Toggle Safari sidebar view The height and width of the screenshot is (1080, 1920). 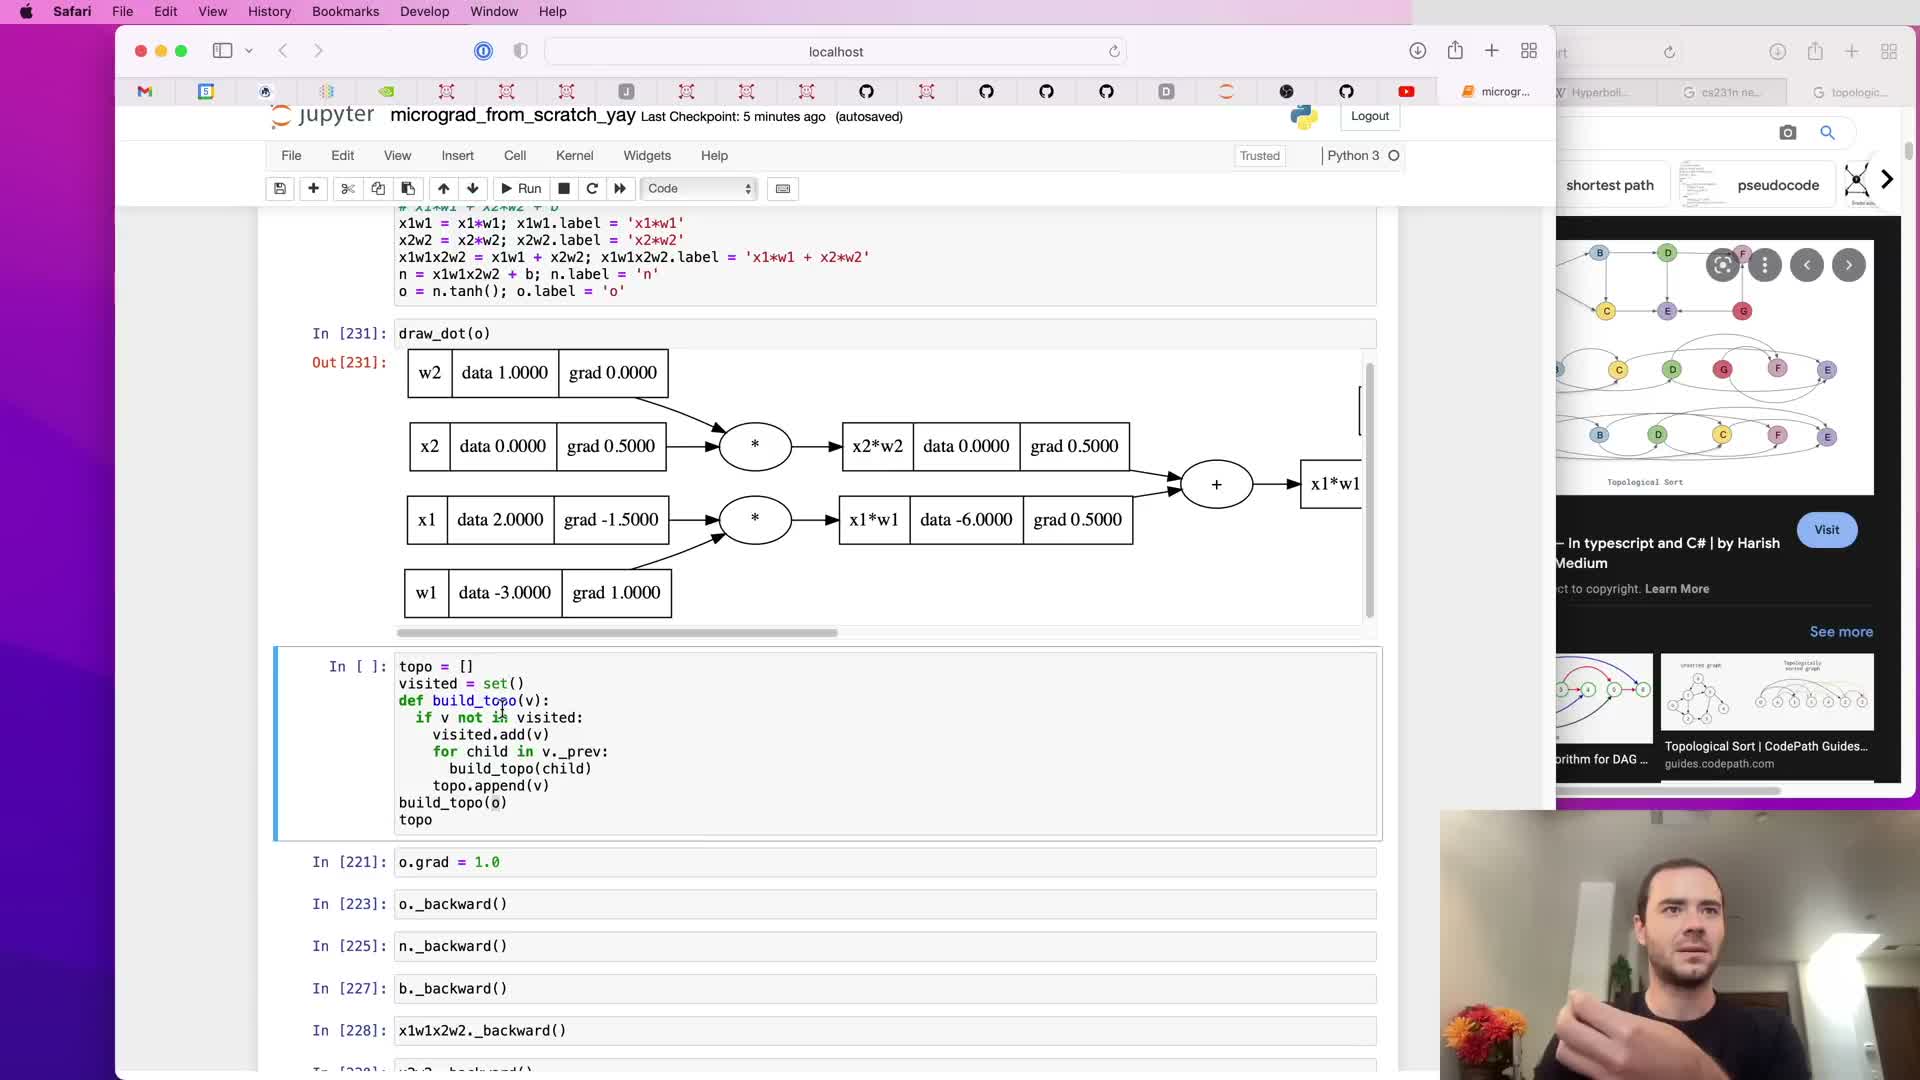222,51
